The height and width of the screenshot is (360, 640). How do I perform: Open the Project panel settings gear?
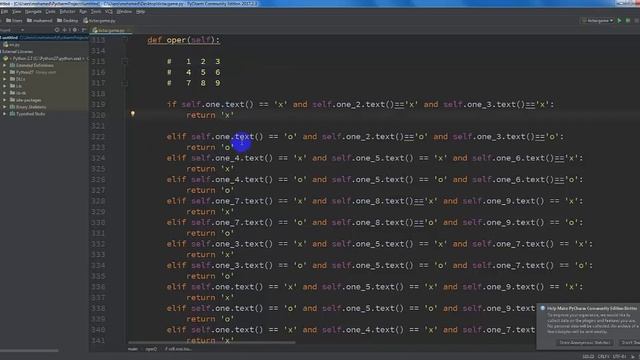(74, 30)
